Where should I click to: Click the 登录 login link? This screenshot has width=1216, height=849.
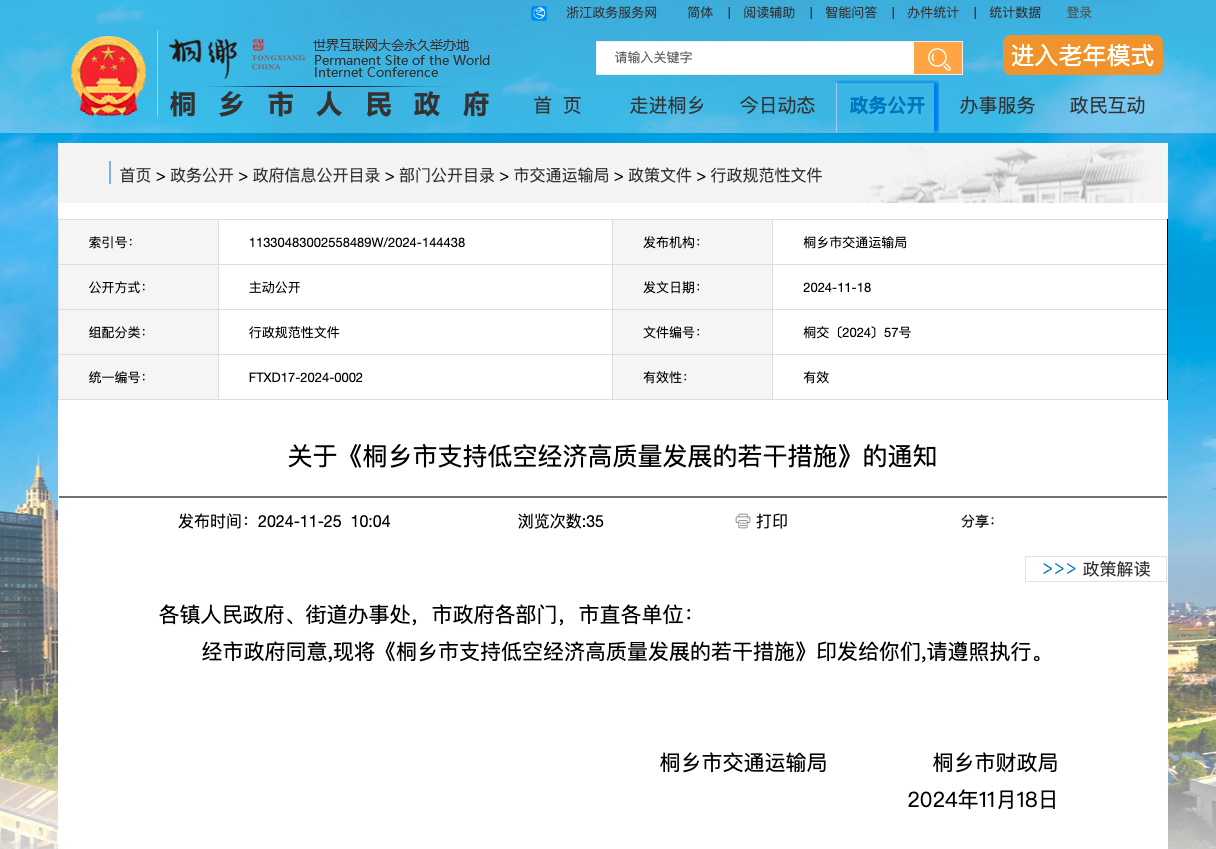tap(1080, 13)
